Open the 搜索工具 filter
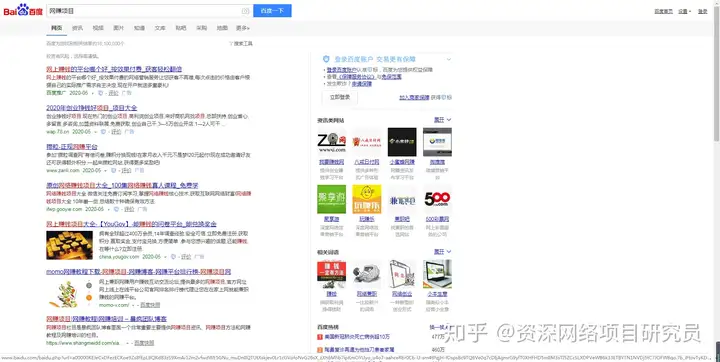This screenshot has width=720, height=362. click(x=241, y=44)
